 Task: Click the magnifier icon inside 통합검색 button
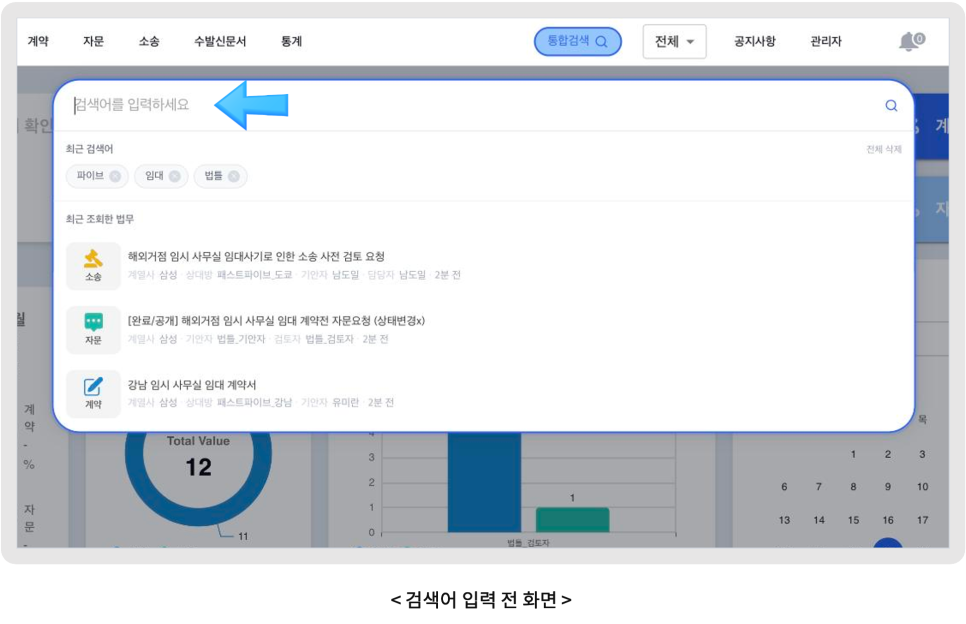point(602,42)
